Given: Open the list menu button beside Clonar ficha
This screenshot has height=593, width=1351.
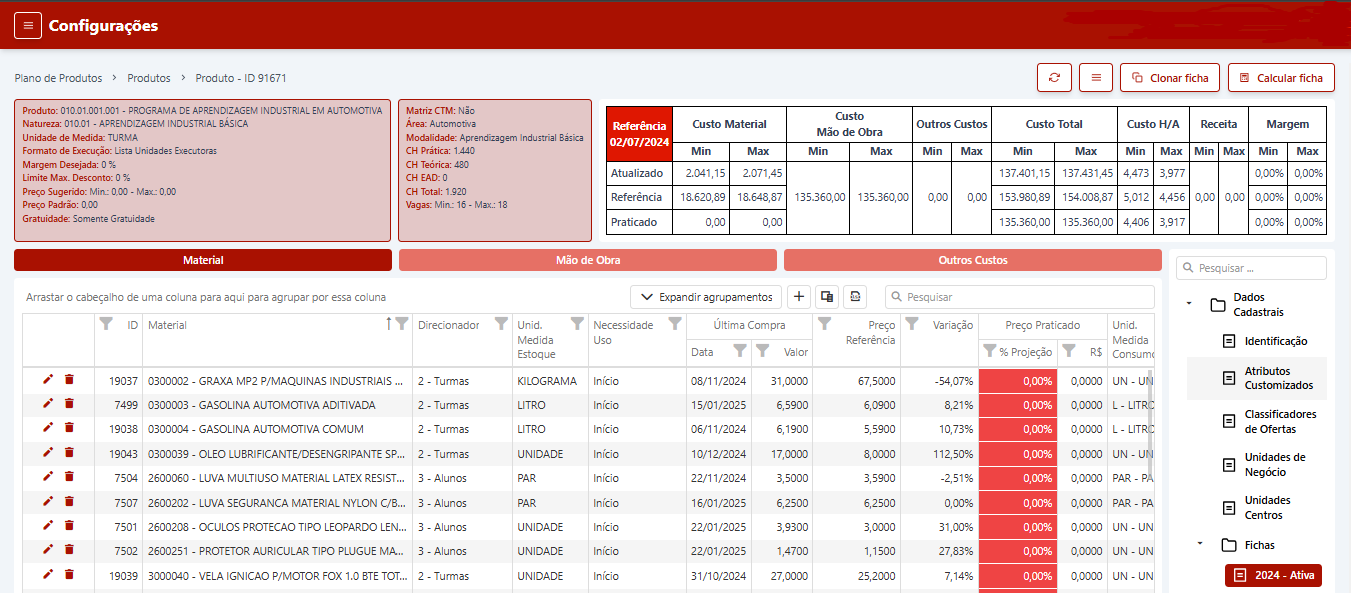Looking at the screenshot, I should tap(1096, 78).
